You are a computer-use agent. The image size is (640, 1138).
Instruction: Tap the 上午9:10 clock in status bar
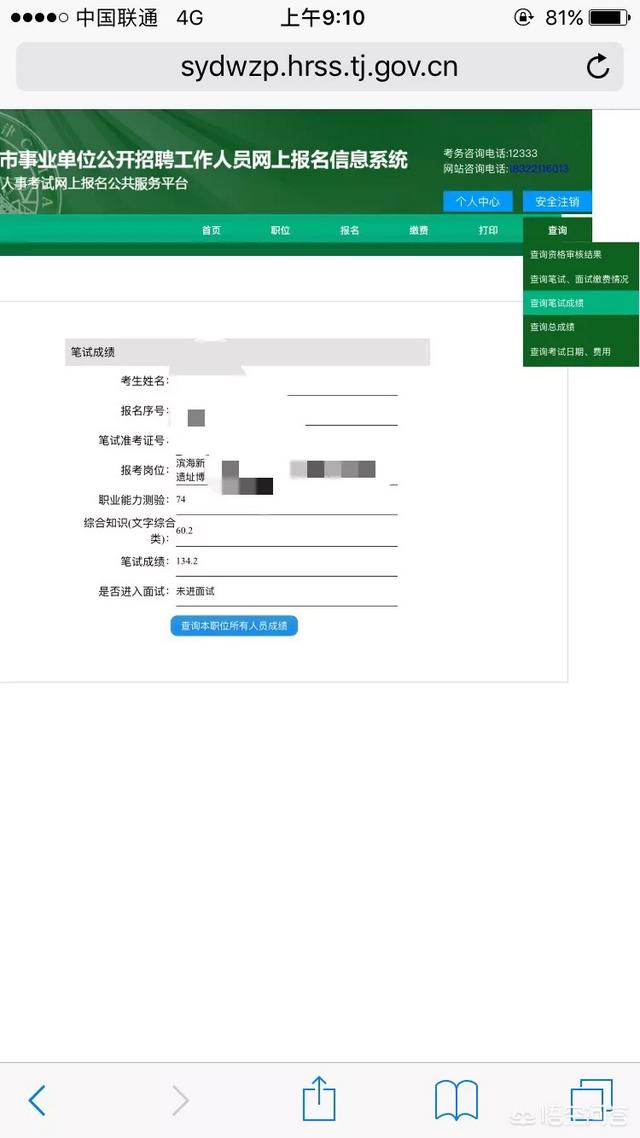click(x=322, y=17)
